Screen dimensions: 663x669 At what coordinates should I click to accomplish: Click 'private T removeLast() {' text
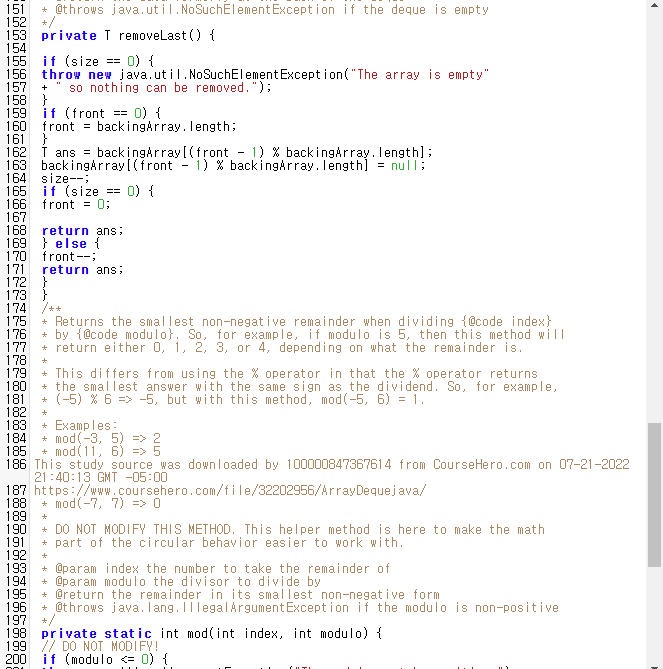pyautogui.click(x=128, y=35)
